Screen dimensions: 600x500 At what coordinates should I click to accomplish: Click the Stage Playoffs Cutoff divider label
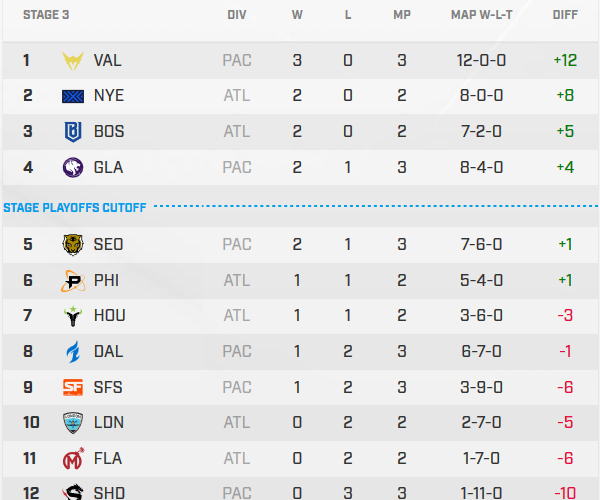pos(75,208)
